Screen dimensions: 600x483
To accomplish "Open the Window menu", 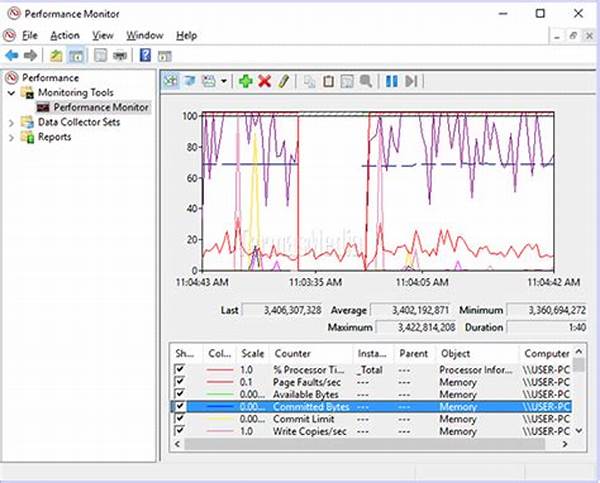I will 145,36.
